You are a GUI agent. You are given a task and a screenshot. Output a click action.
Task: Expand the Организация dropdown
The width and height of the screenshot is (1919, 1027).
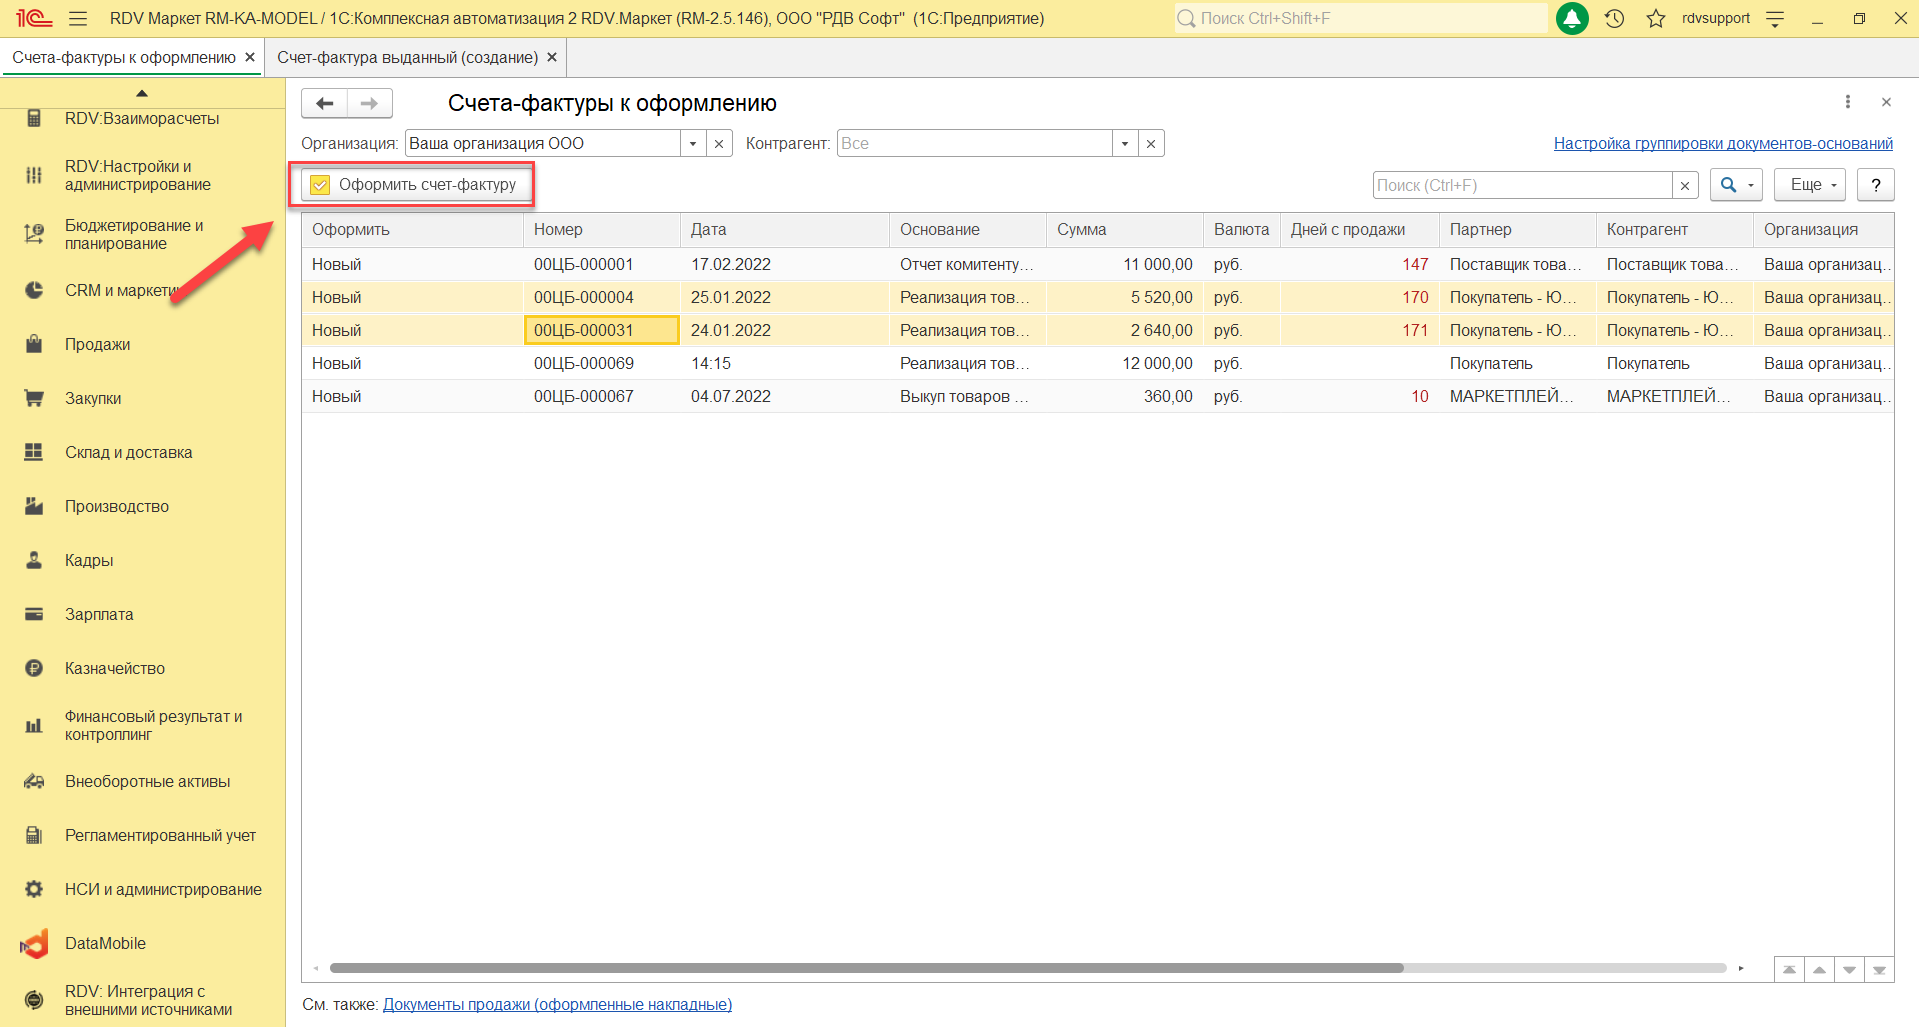pyautogui.click(x=693, y=143)
